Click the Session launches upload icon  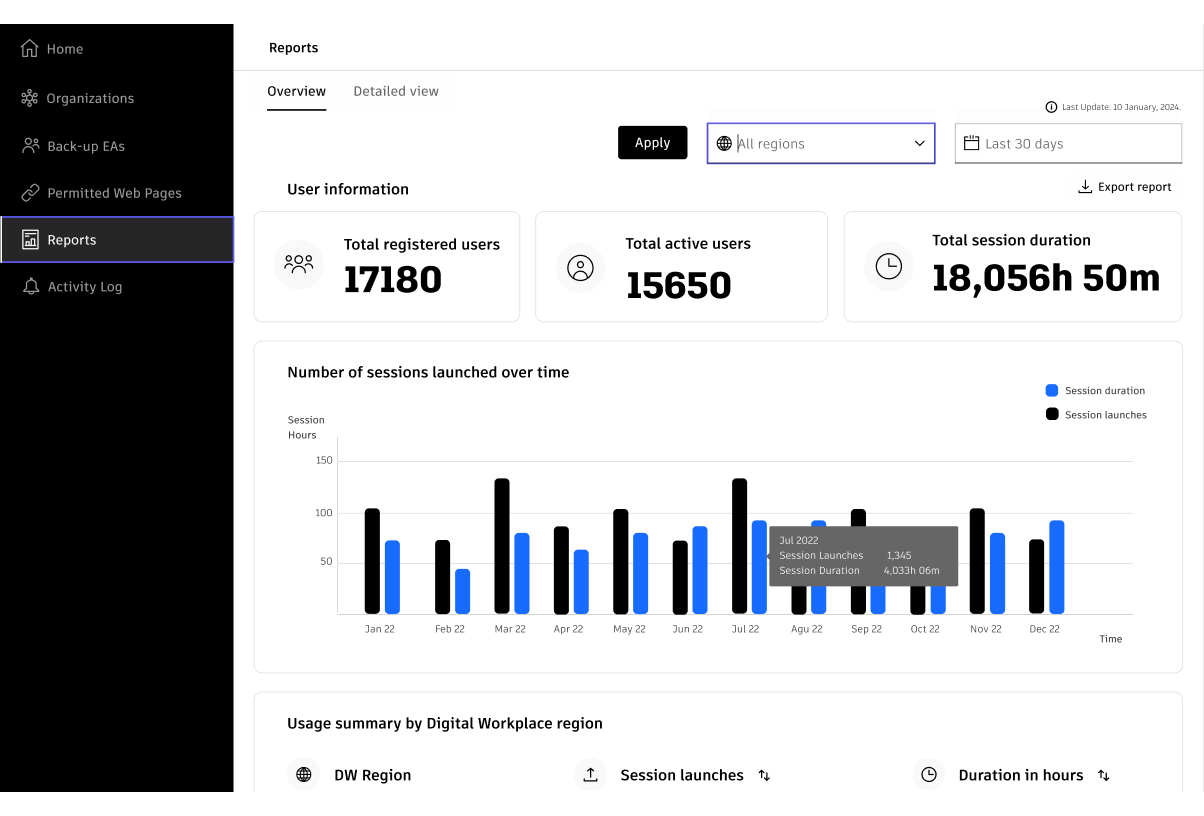590,774
